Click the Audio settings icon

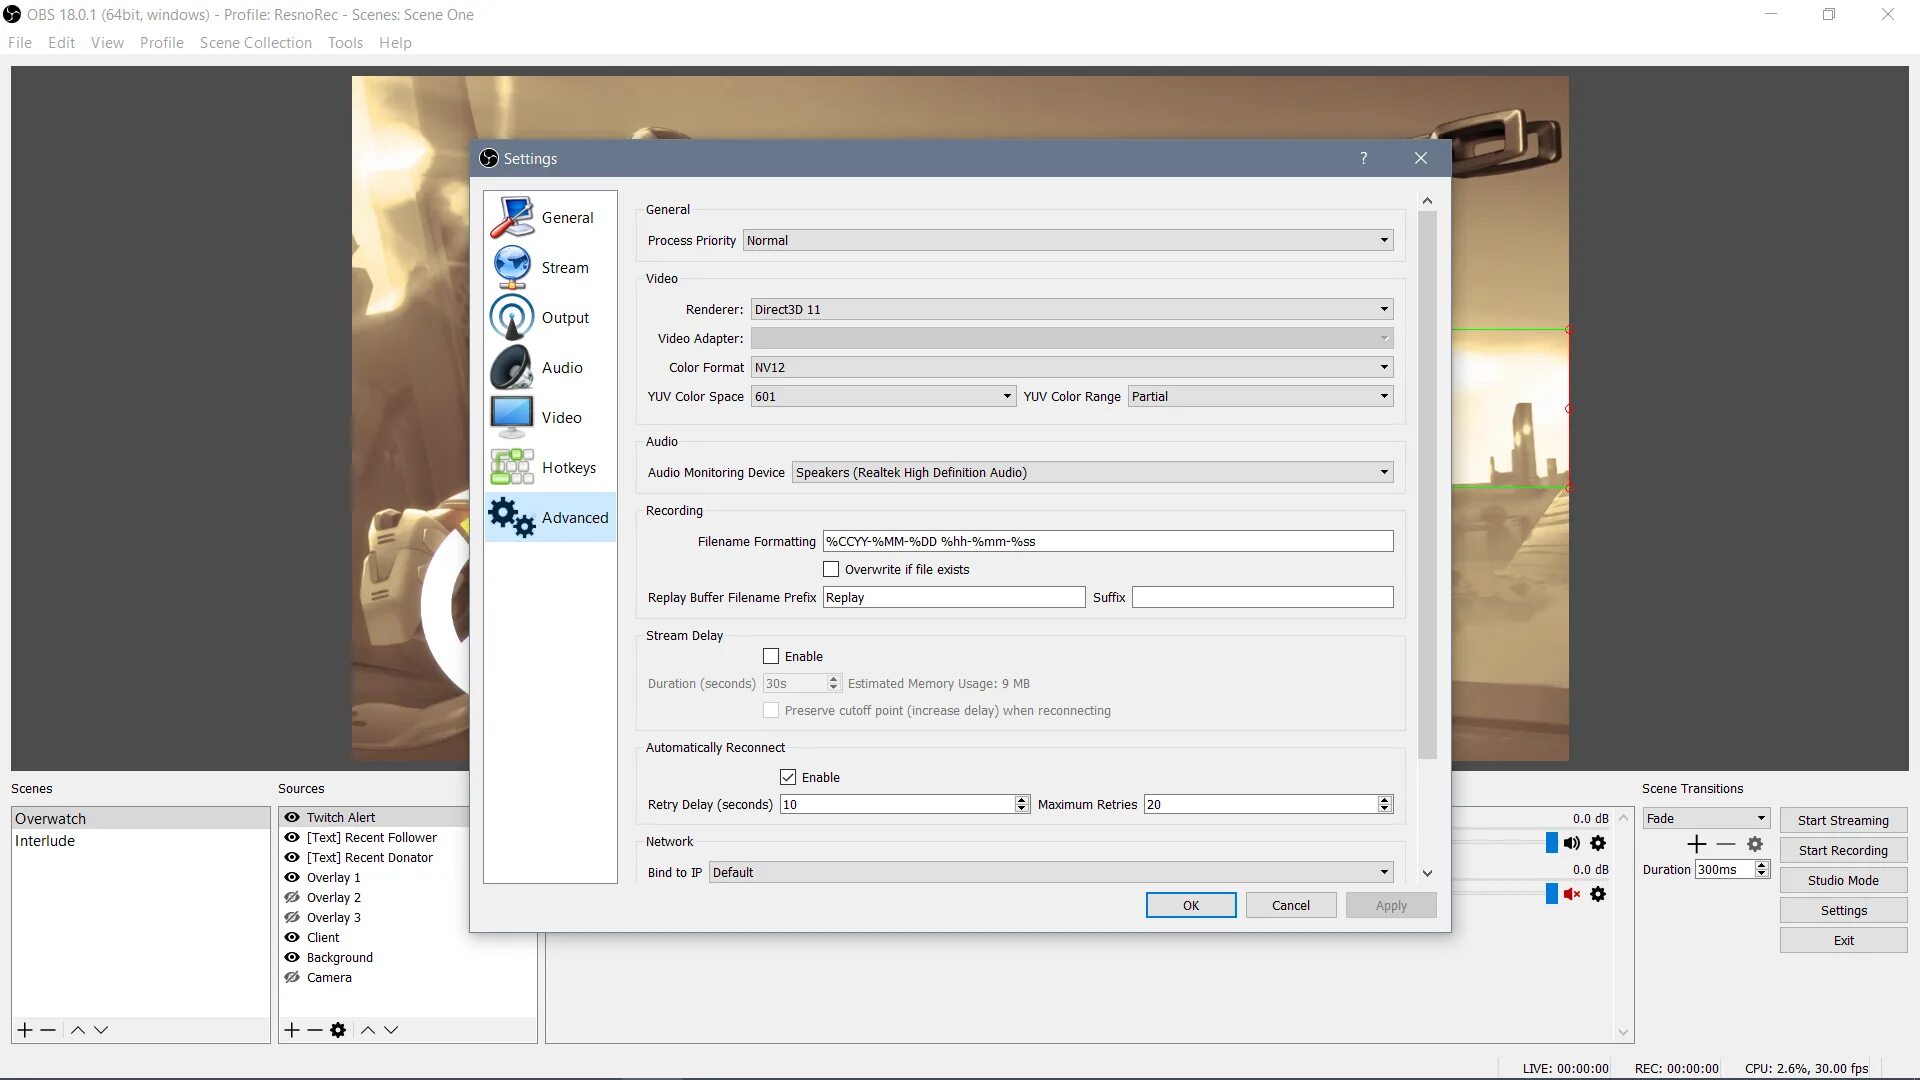[512, 367]
